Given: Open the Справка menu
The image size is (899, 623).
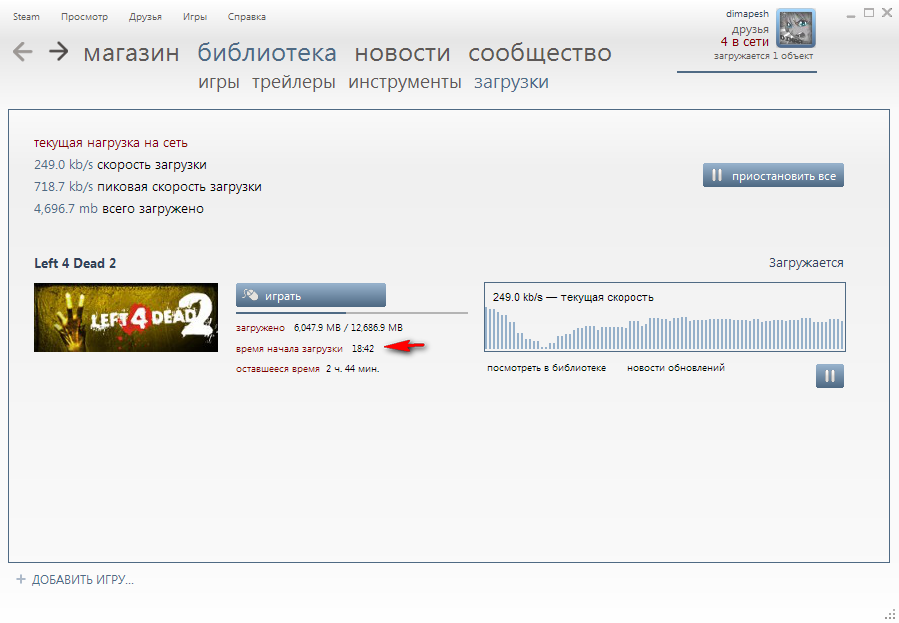Looking at the screenshot, I should coord(247,17).
